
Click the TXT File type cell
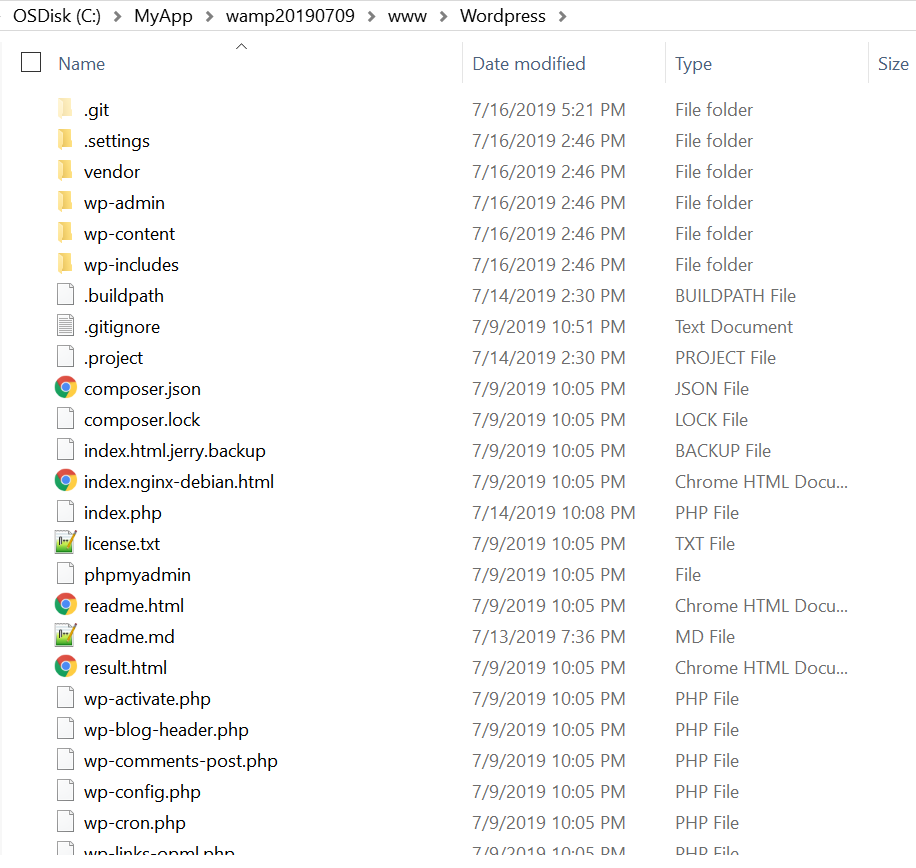click(705, 544)
